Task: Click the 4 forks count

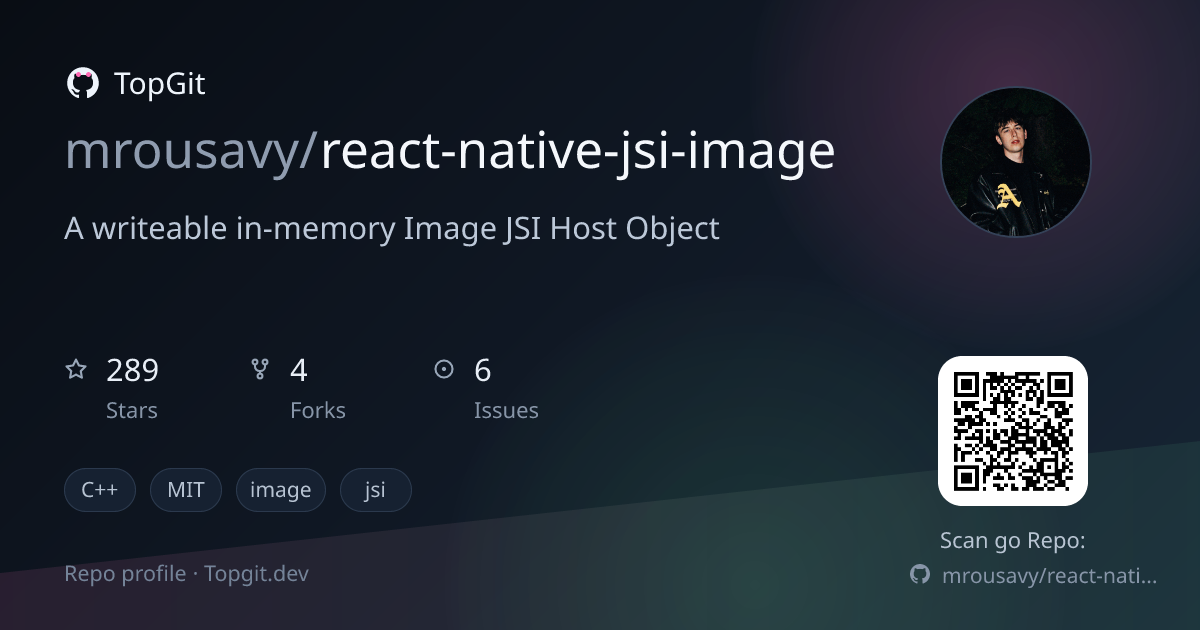Action: [x=299, y=371]
